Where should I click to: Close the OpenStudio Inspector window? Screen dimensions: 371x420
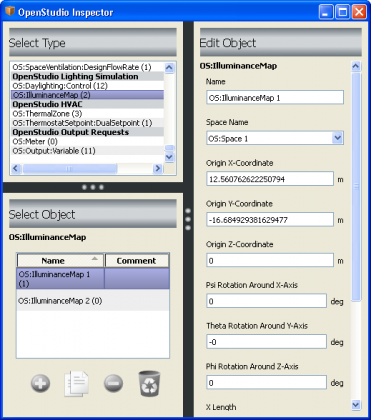pyautogui.click(x=359, y=12)
